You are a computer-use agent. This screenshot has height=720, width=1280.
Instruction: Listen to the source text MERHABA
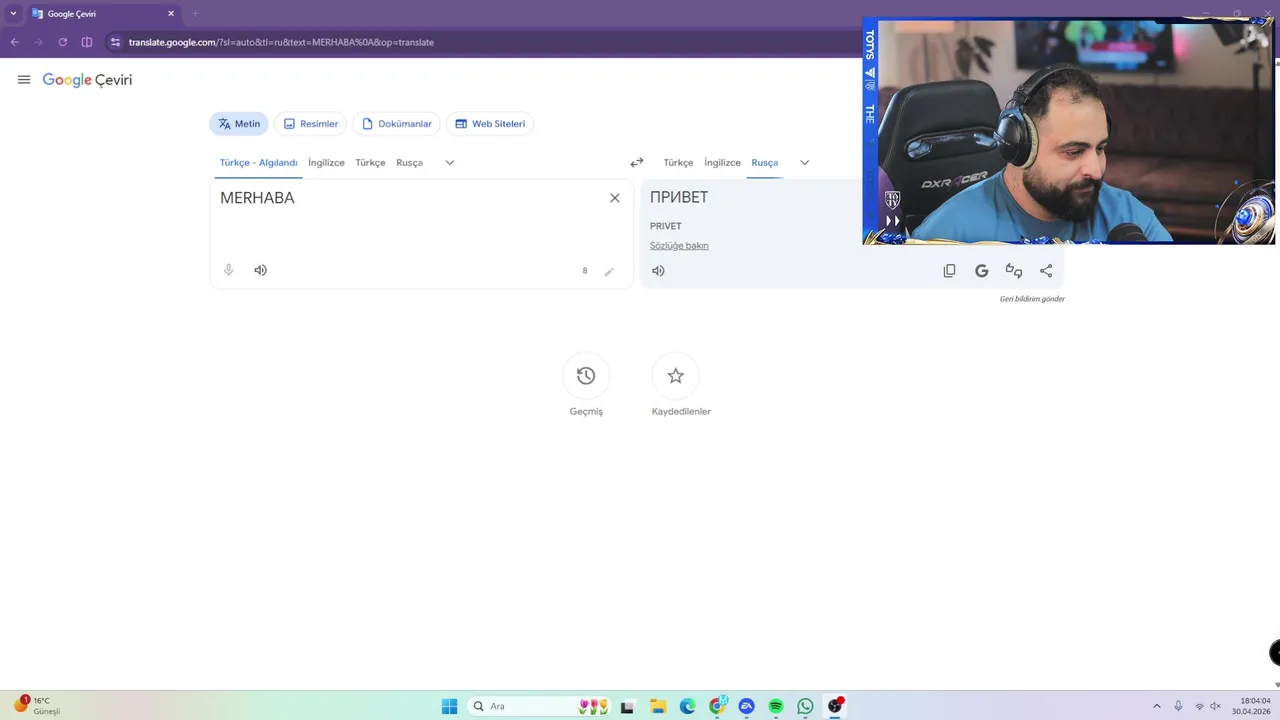click(x=261, y=270)
